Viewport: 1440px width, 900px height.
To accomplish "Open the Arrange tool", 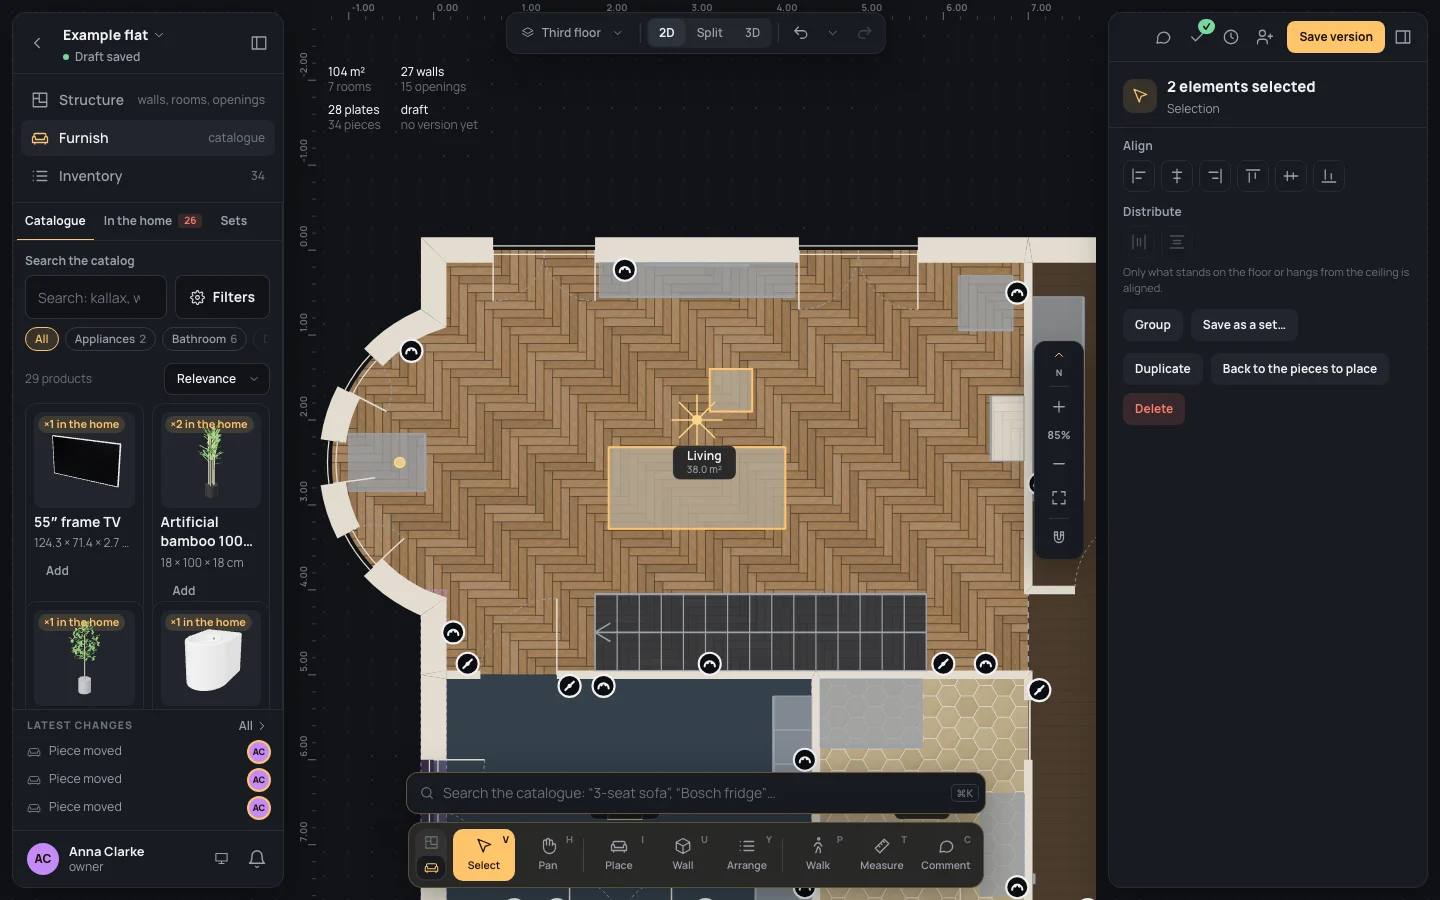I will 747,855.
